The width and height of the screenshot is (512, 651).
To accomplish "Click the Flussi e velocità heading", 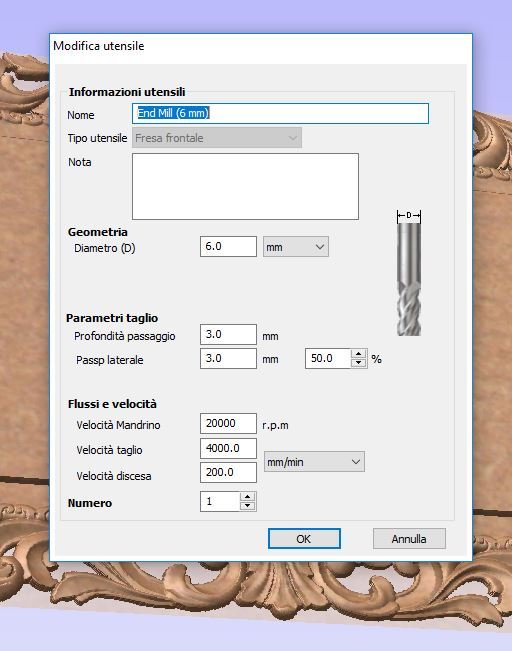I will [112, 404].
